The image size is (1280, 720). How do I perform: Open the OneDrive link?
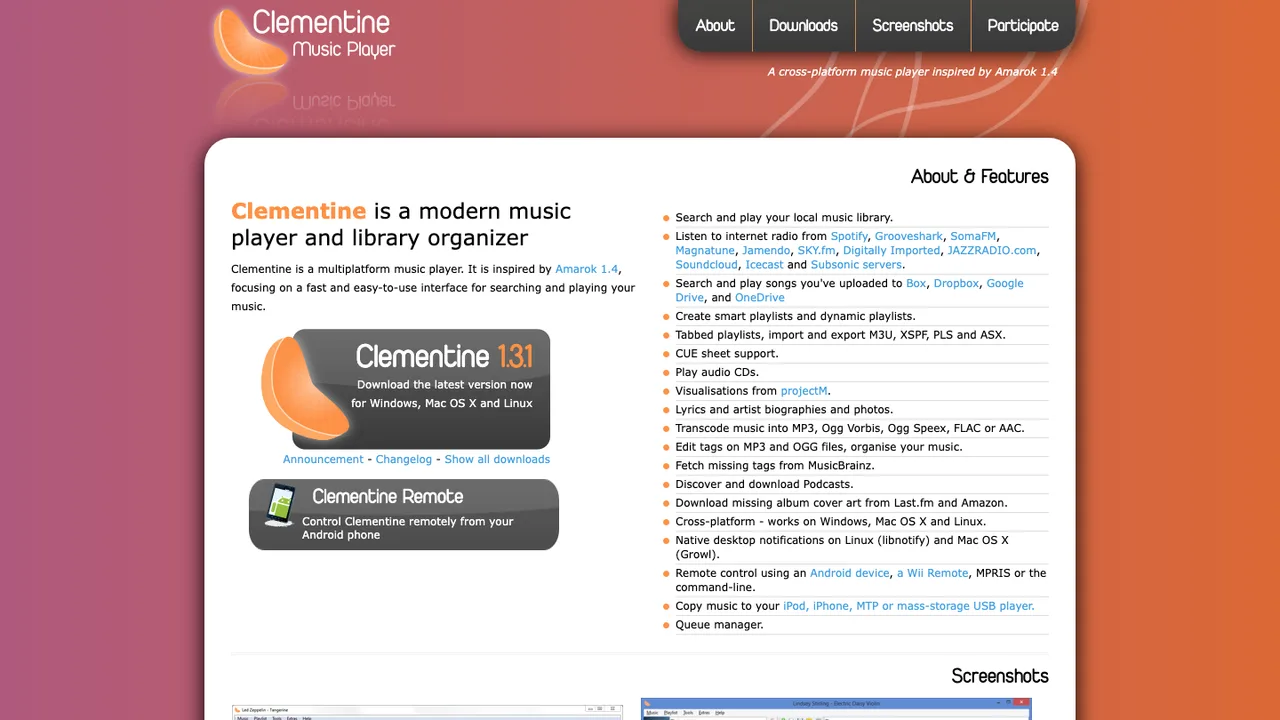pos(760,297)
